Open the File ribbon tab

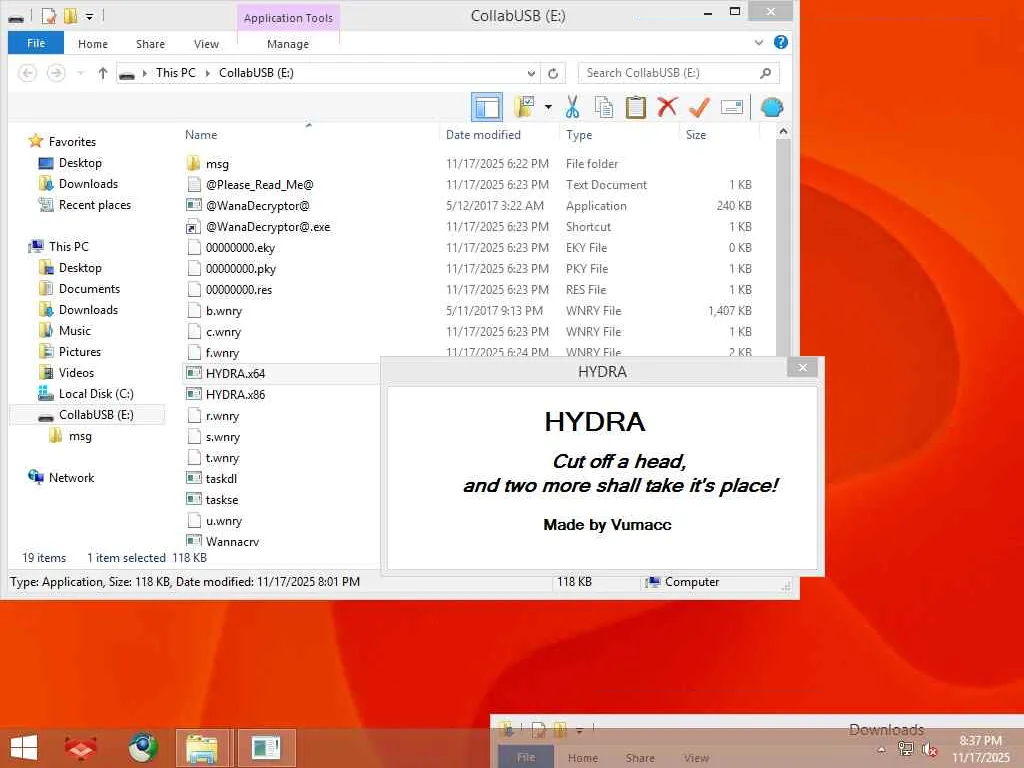[36, 43]
